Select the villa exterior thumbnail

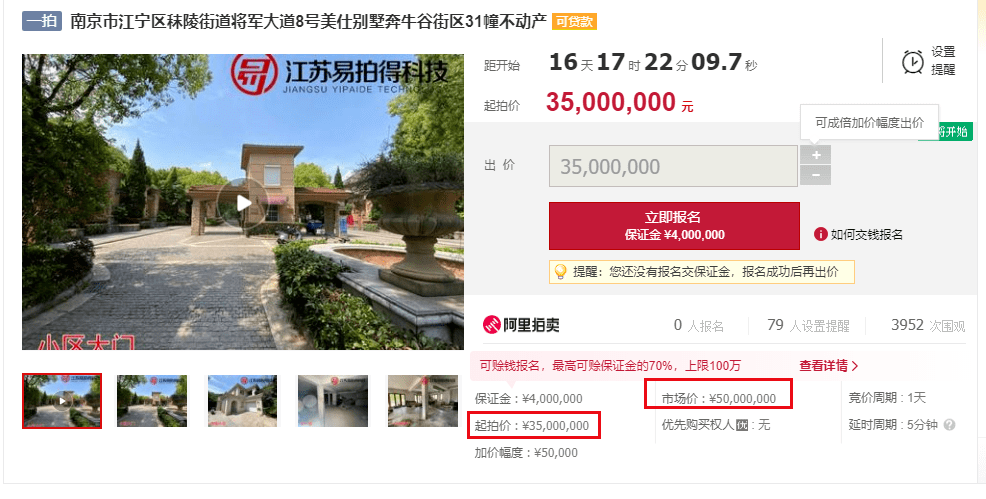pos(242,401)
